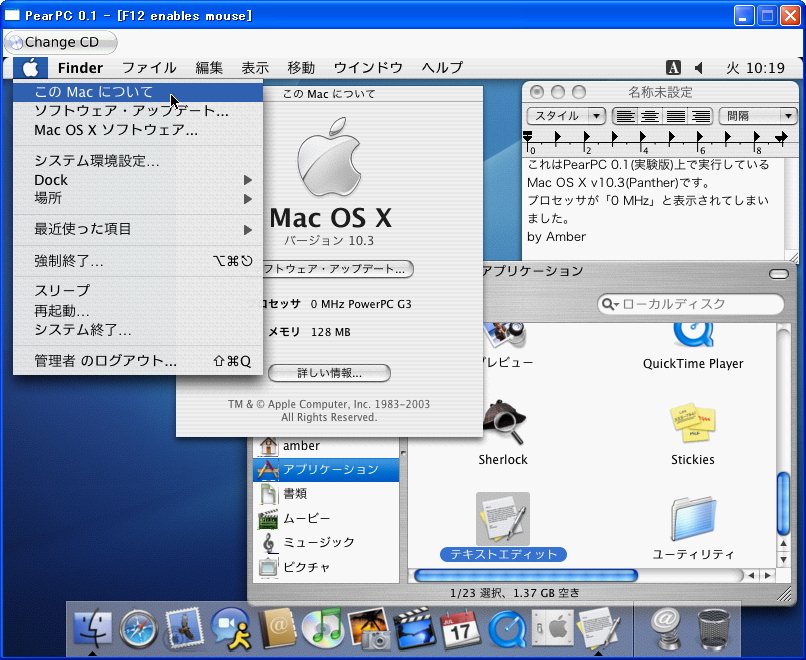
Task: Select ムービー in Finder sidebar
Action: tap(326, 518)
